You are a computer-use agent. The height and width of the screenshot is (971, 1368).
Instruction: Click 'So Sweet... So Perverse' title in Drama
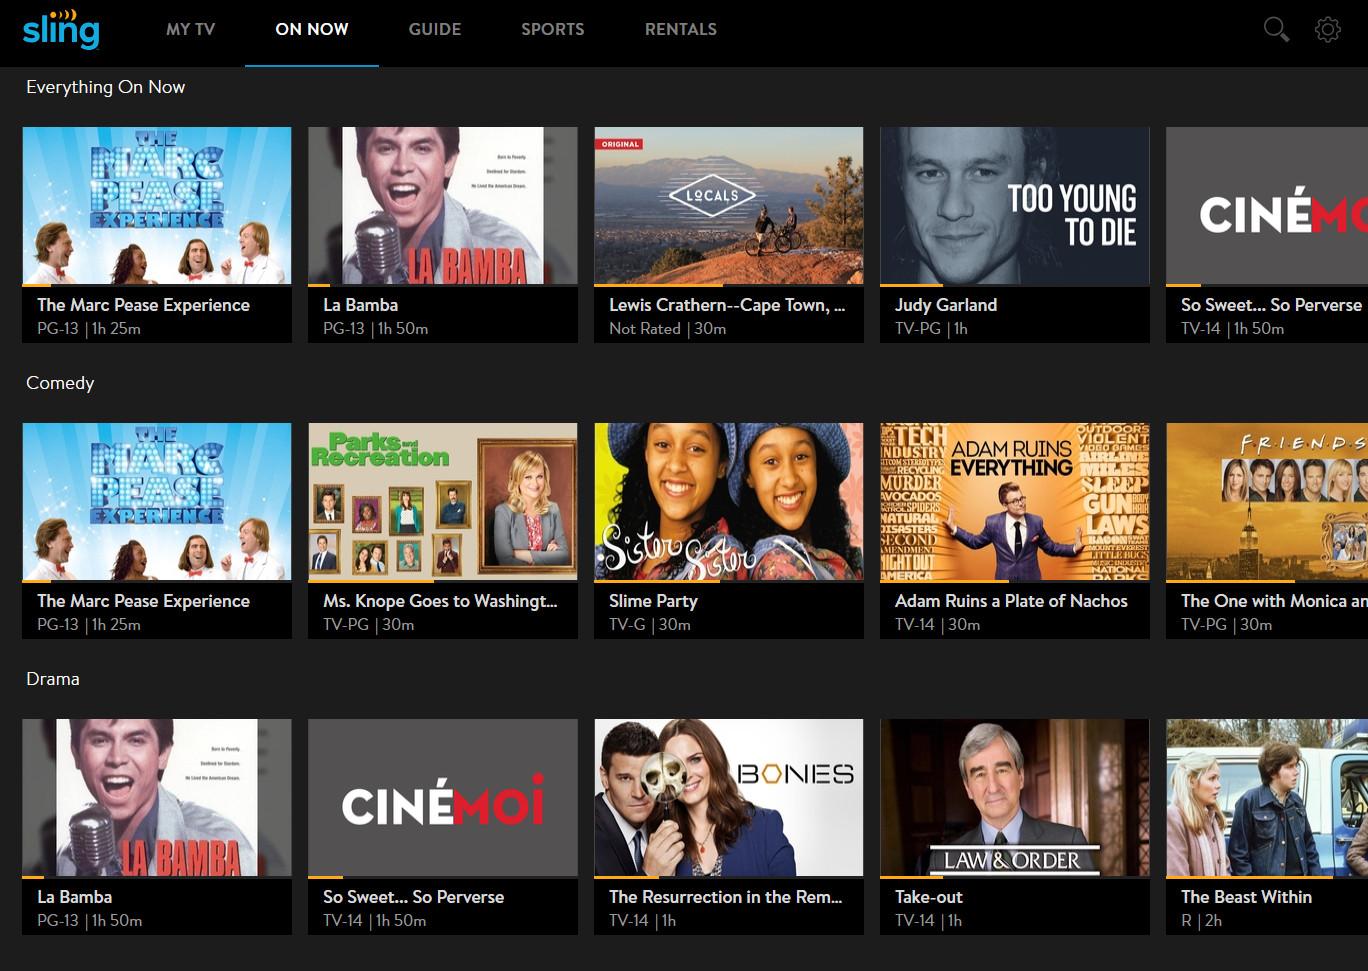(413, 897)
